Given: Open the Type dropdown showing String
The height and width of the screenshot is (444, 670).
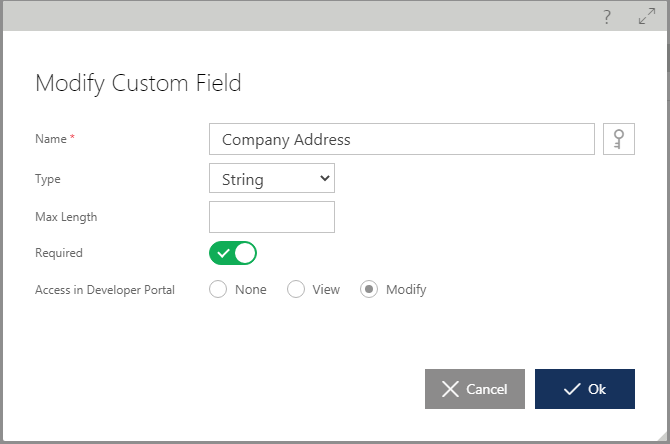Looking at the screenshot, I should [x=271, y=178].
